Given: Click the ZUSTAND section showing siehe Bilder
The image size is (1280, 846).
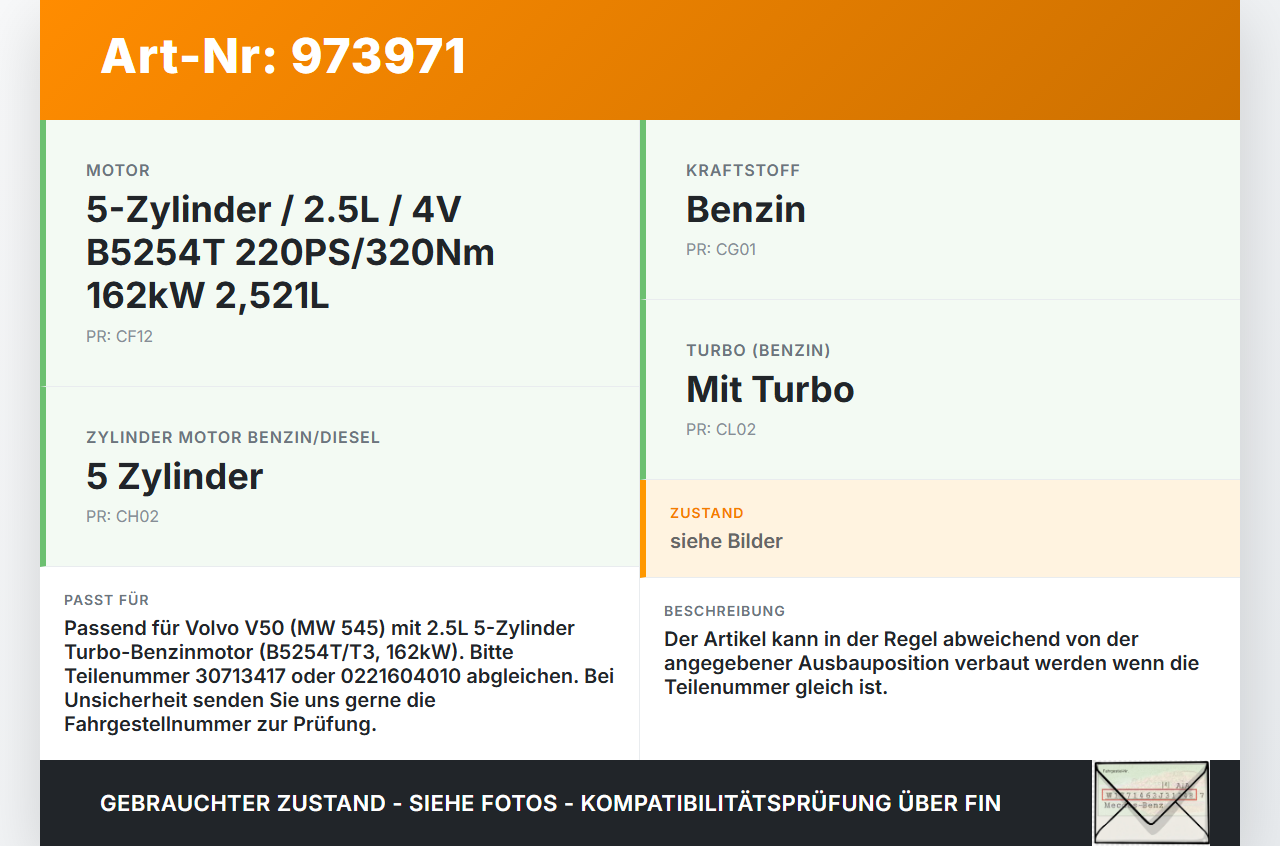Looking at the screenshot, I should click(727, 541).
